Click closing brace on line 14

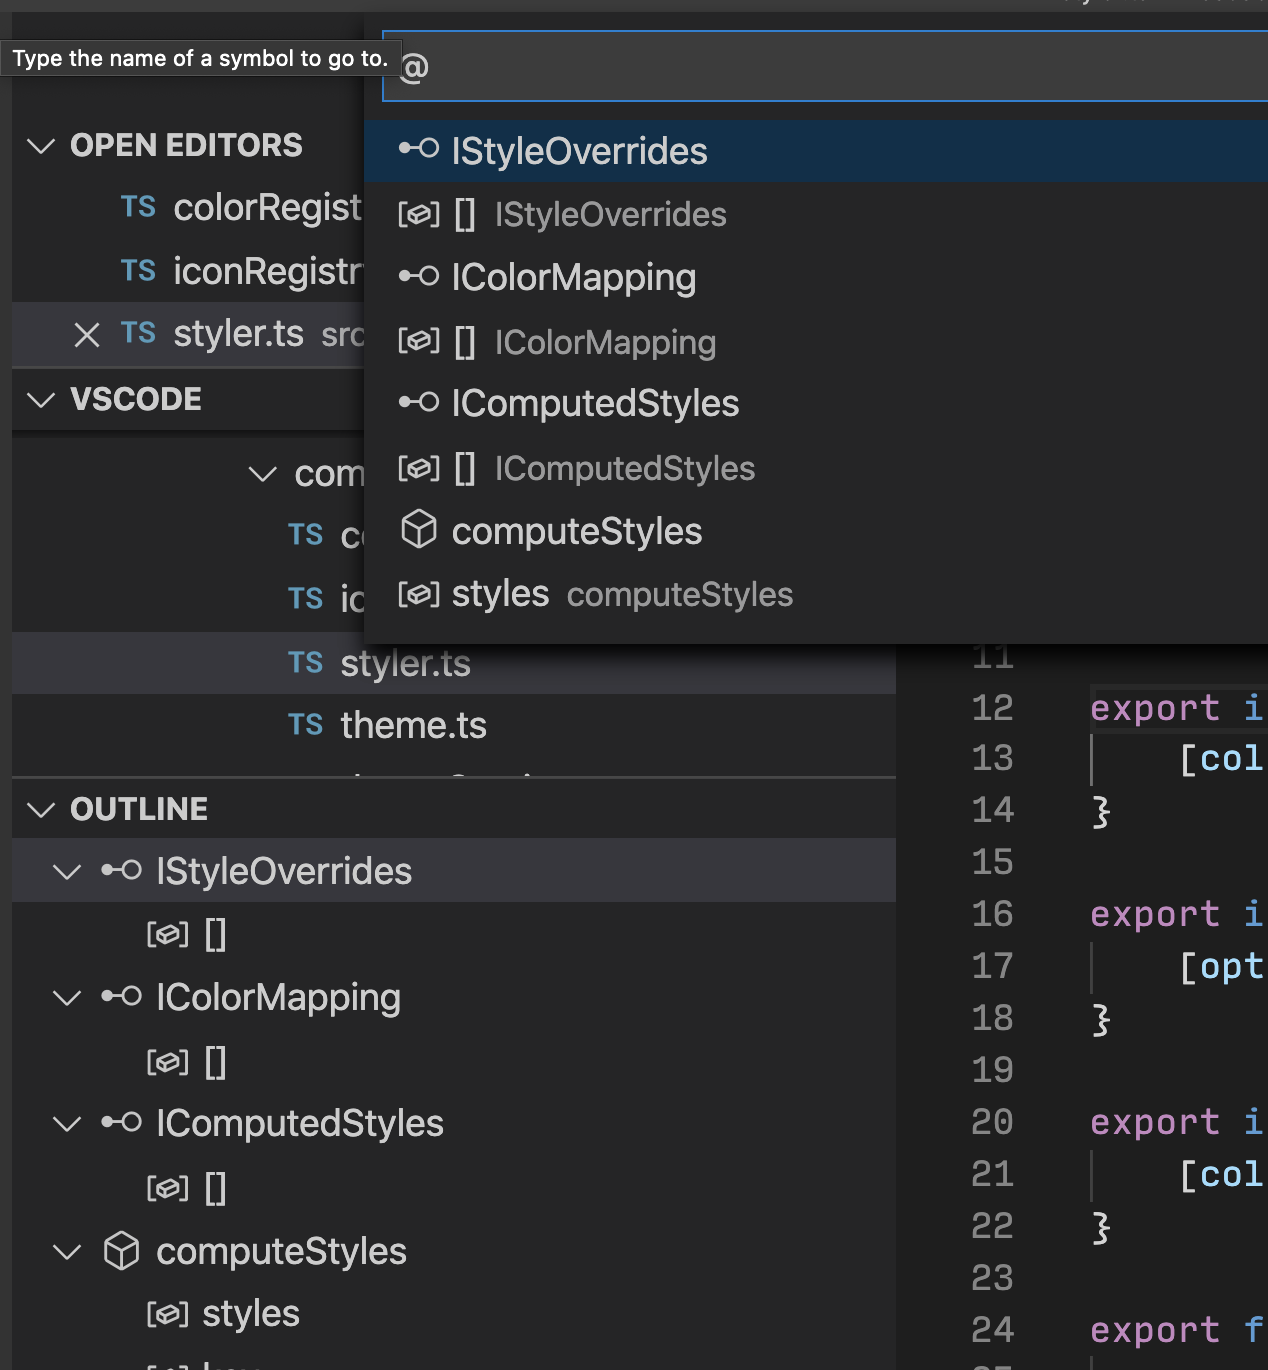1101,811
